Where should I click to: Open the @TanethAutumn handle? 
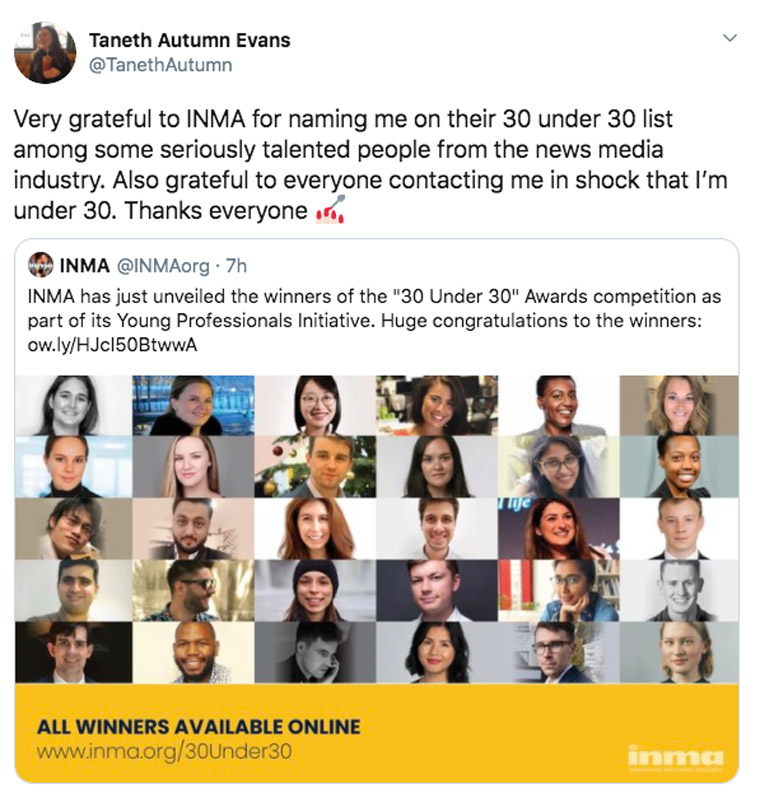pyautogui.click(x=161, y=65)
